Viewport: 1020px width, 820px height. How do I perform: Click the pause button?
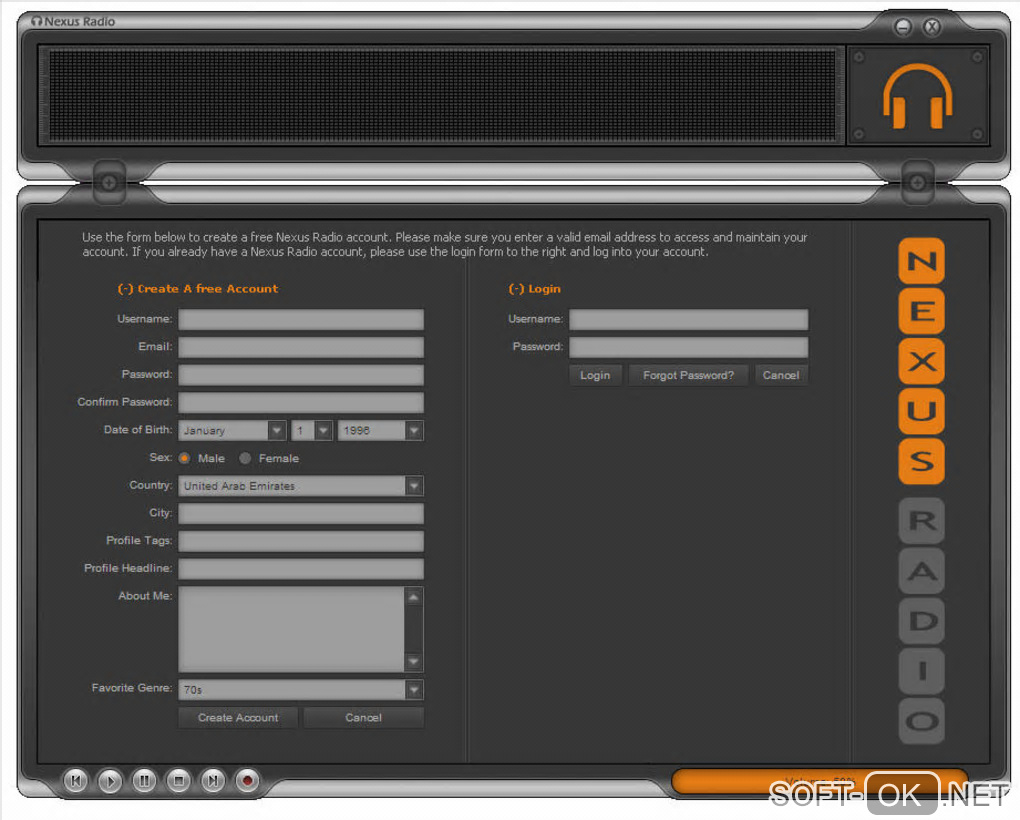coord(144,780)
